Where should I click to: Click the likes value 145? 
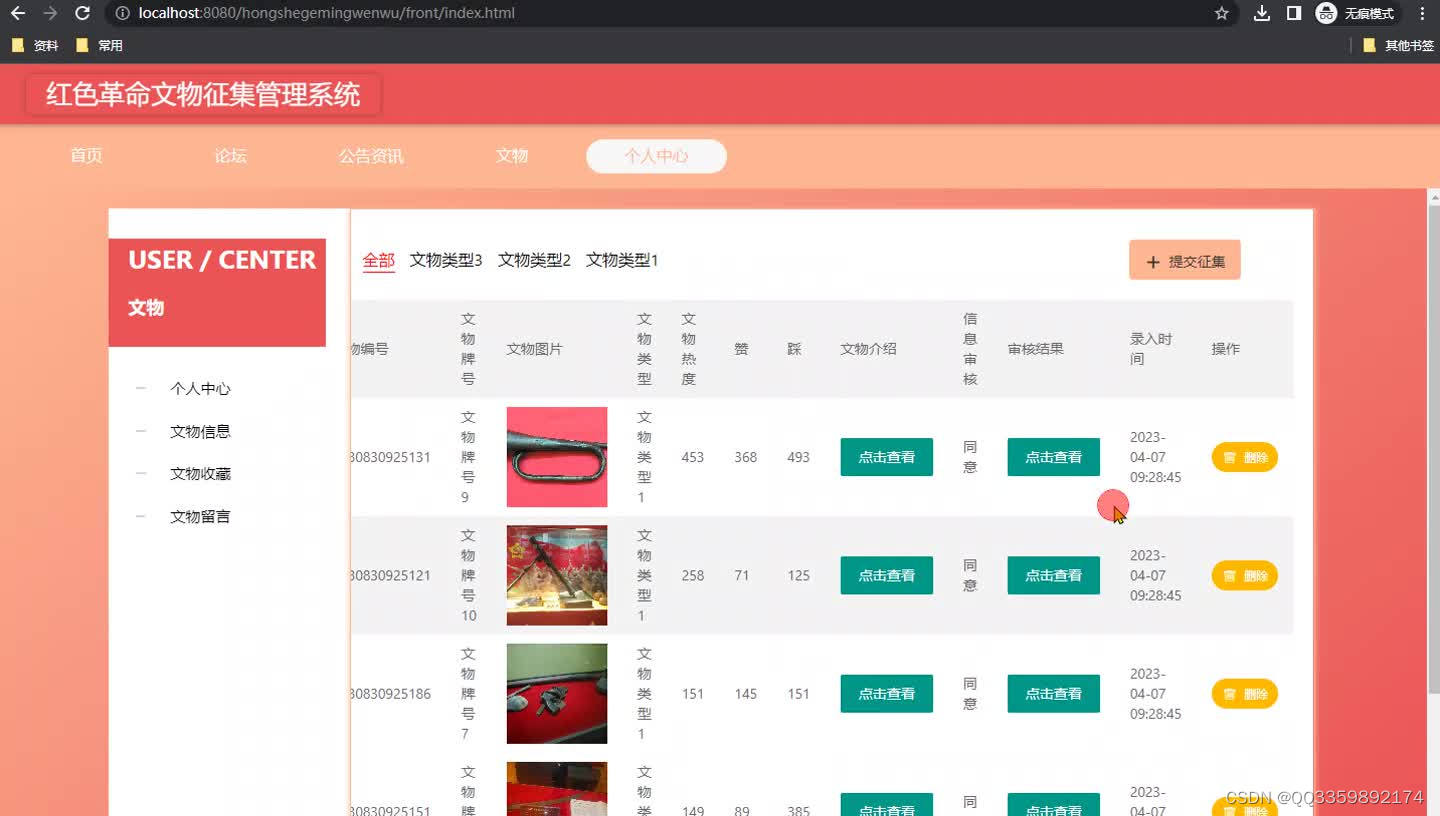point(746,693)
